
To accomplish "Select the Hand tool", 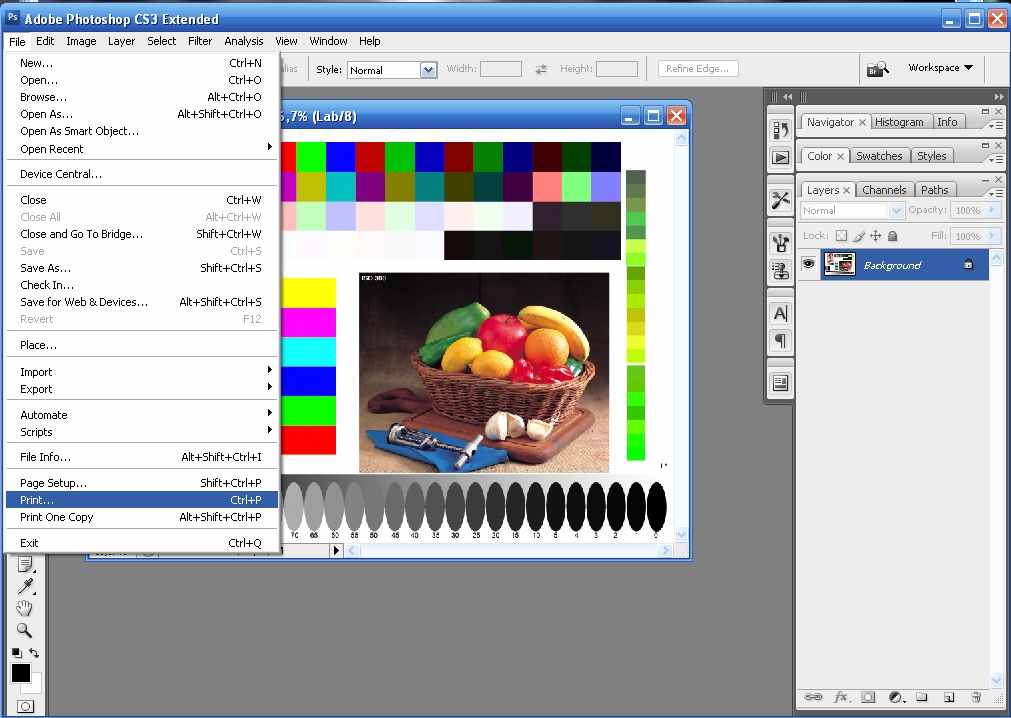I will (x=25, y=608).
